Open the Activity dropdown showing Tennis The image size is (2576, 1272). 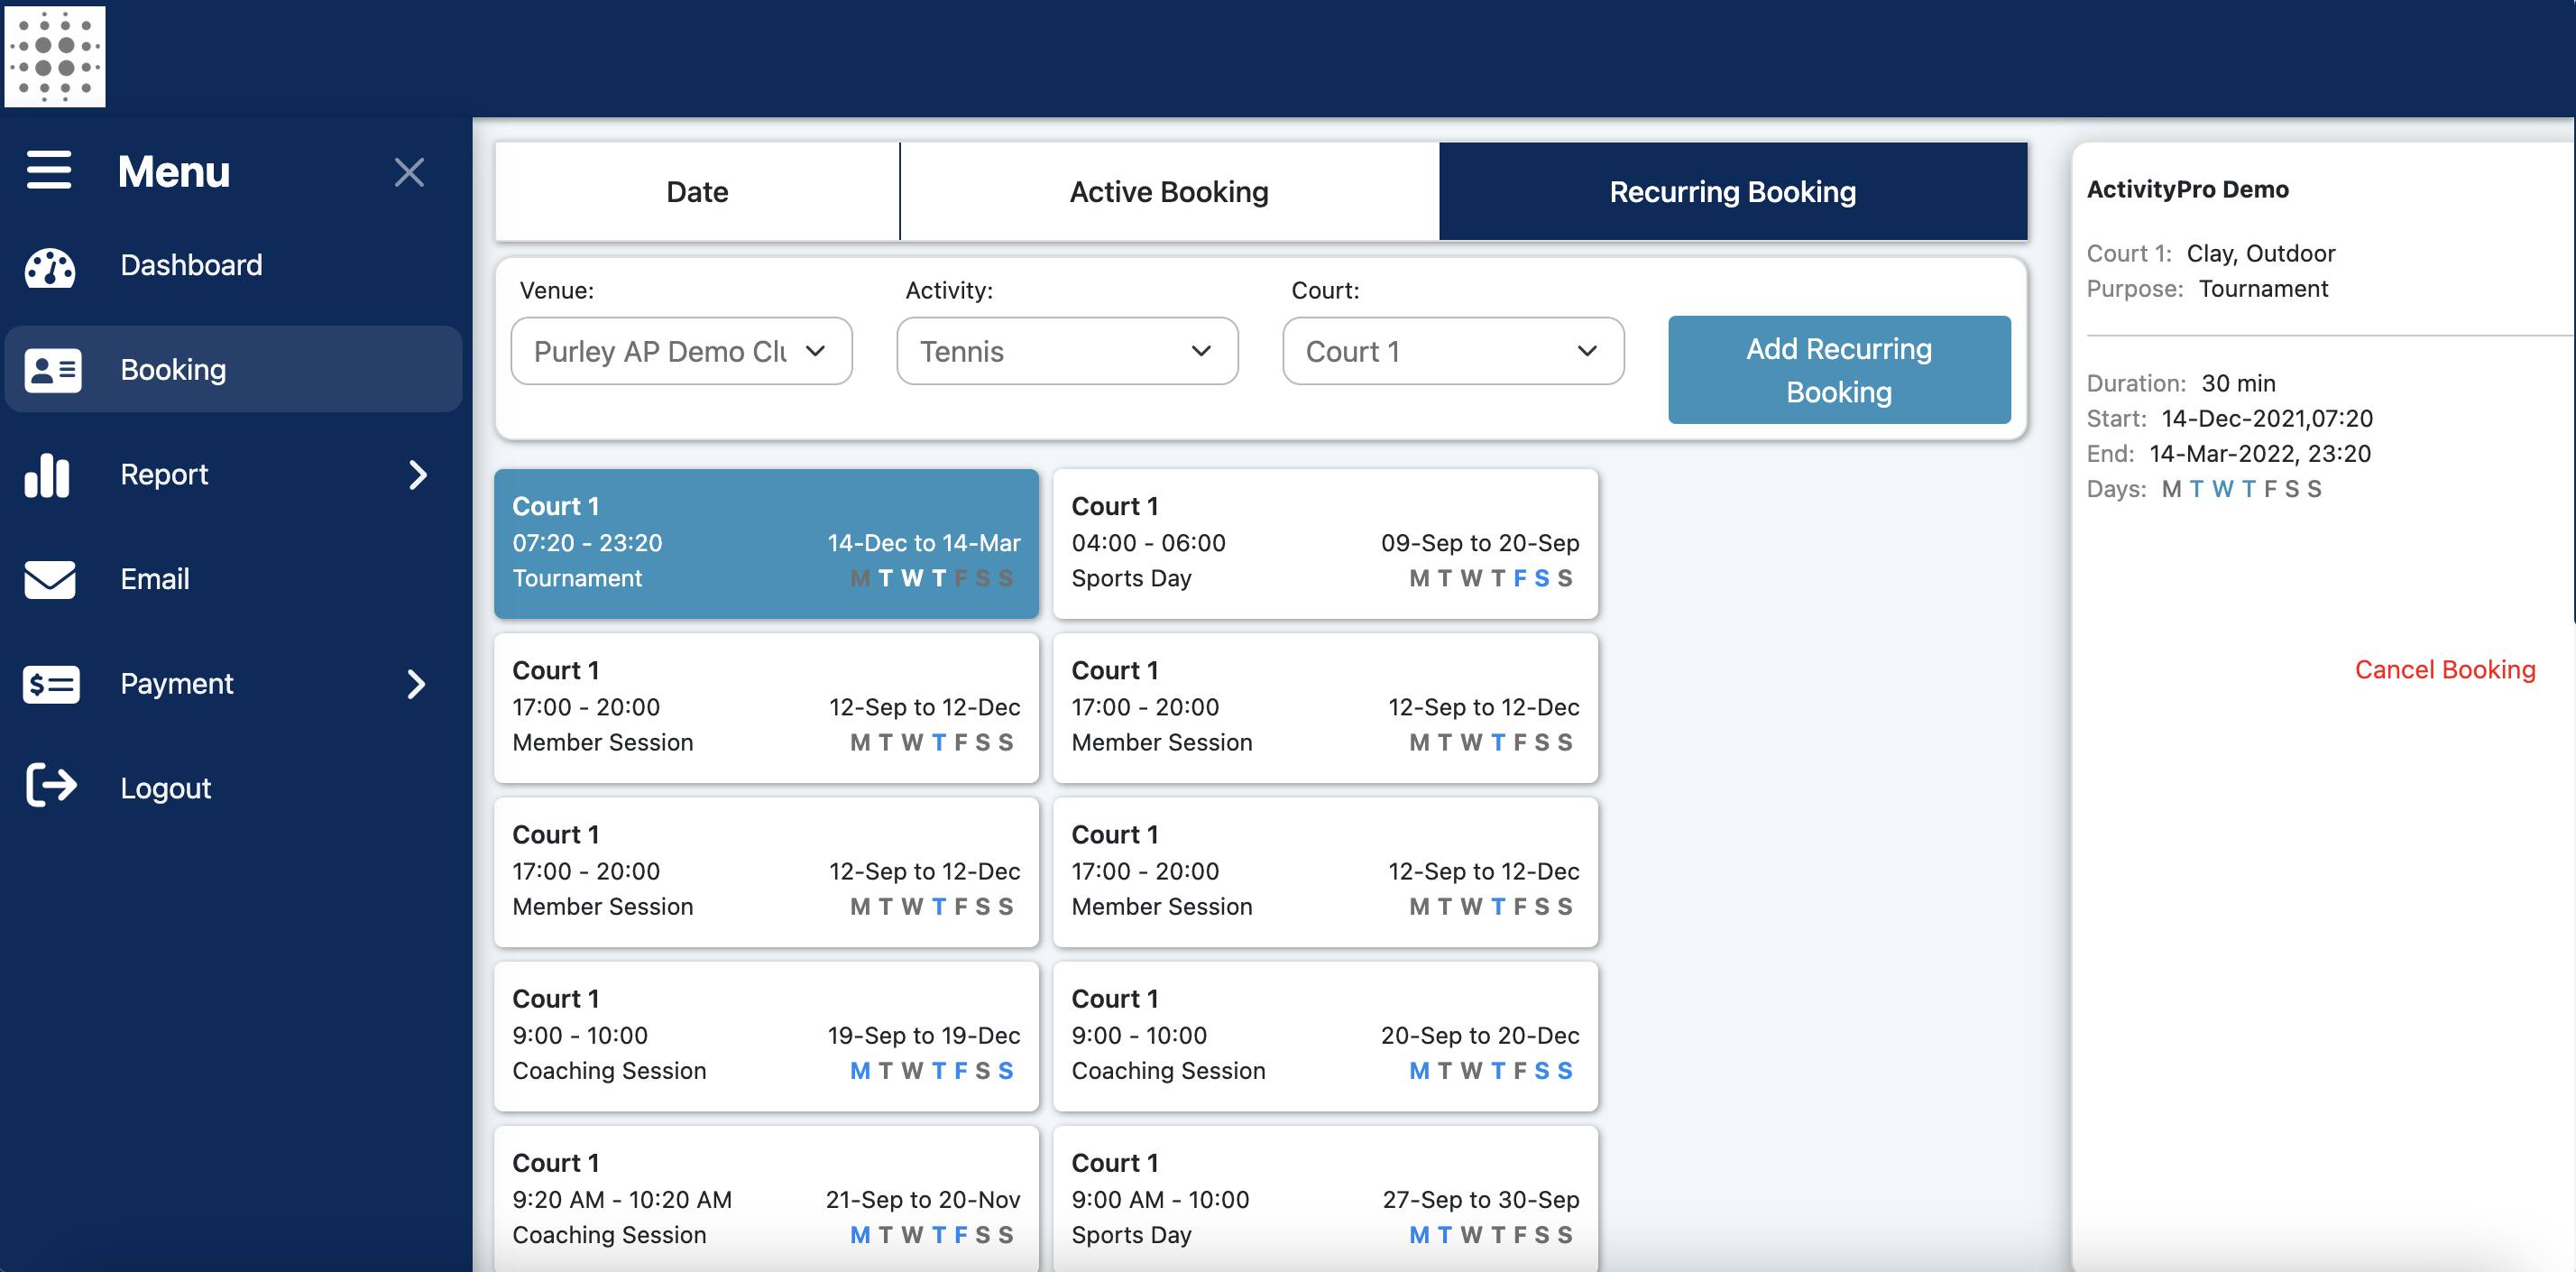(1067, 351)
